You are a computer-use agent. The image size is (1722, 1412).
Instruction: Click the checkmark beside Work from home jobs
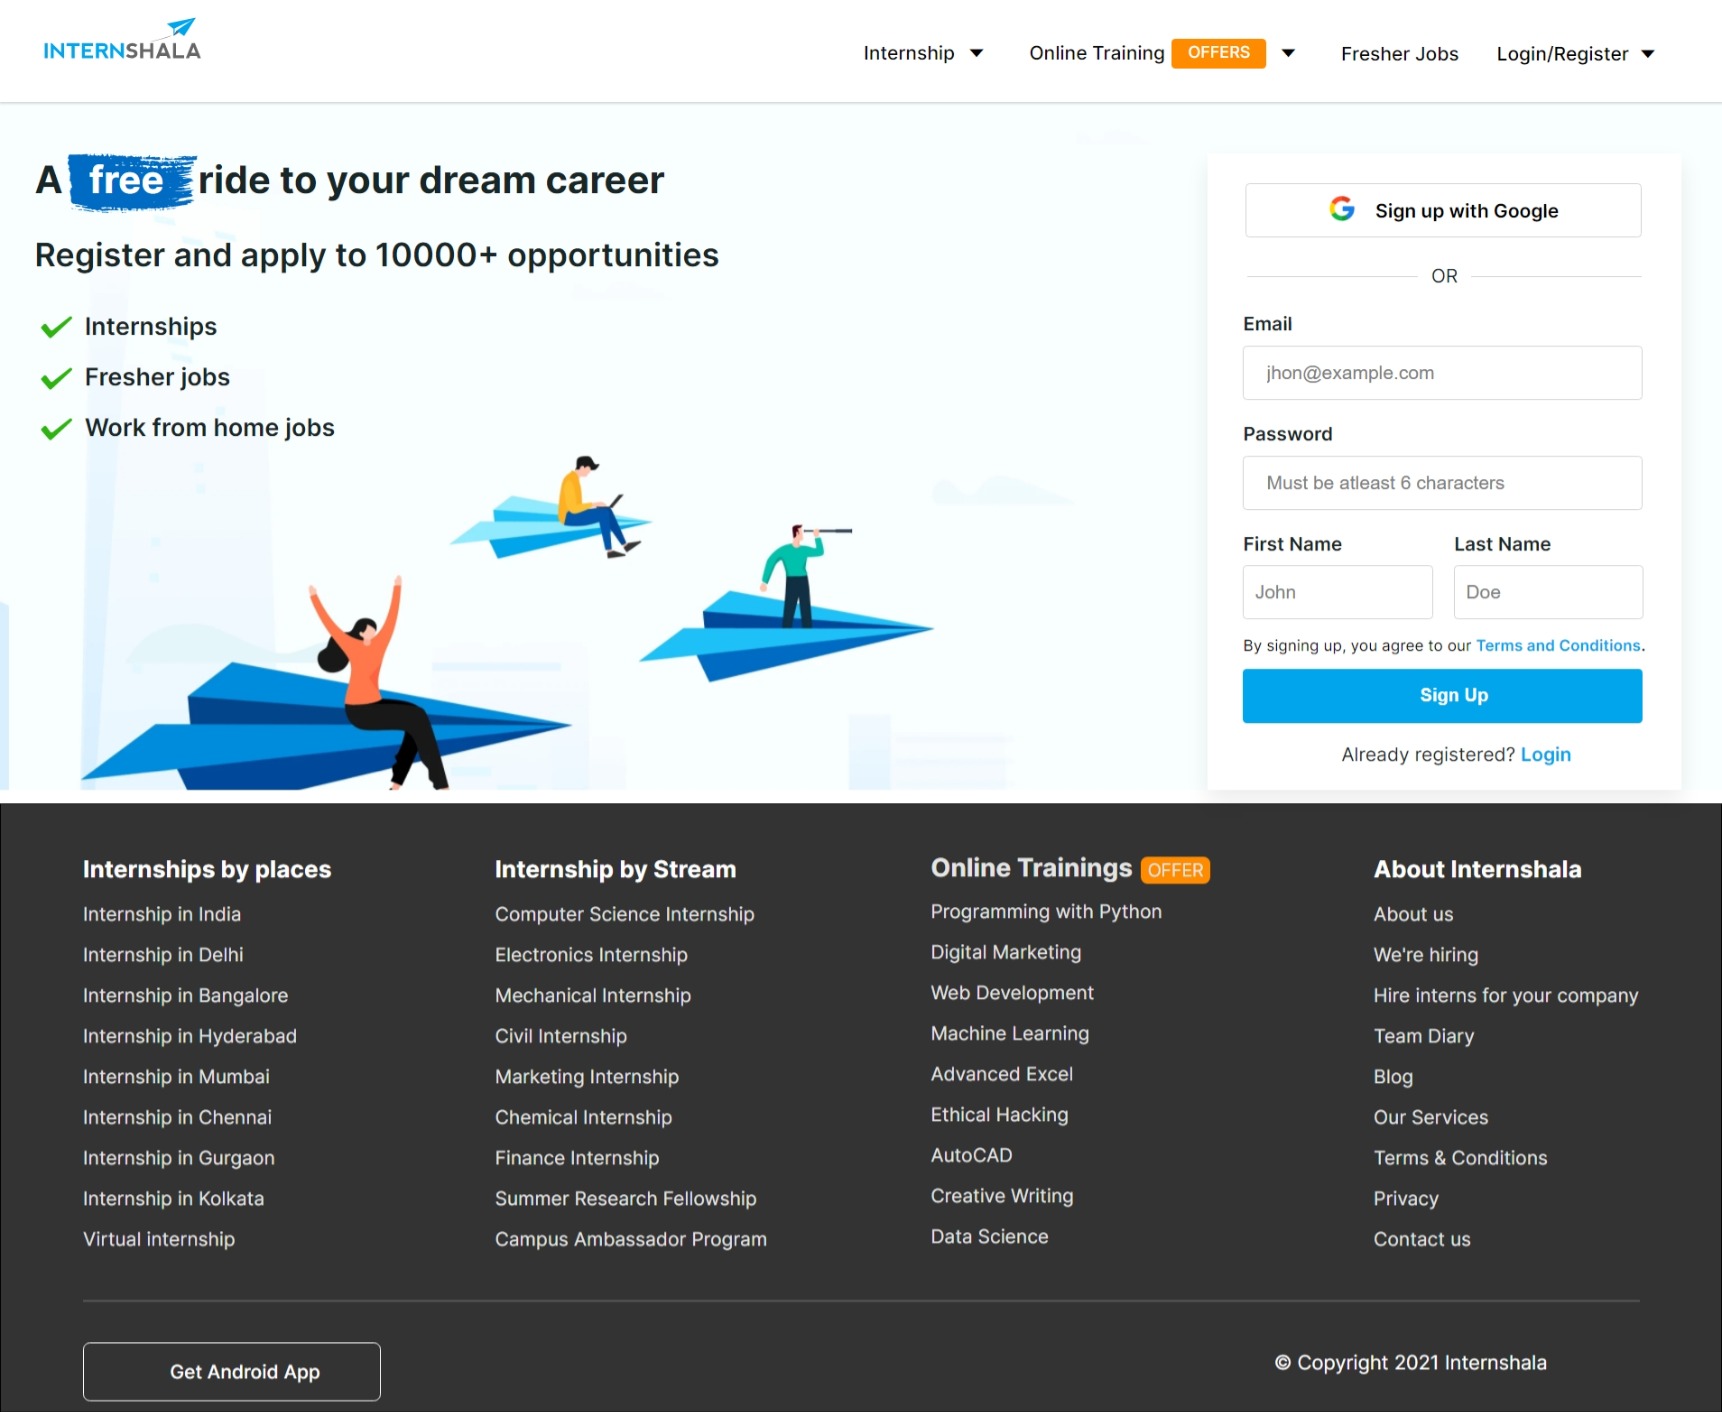(x=56, y=429)
